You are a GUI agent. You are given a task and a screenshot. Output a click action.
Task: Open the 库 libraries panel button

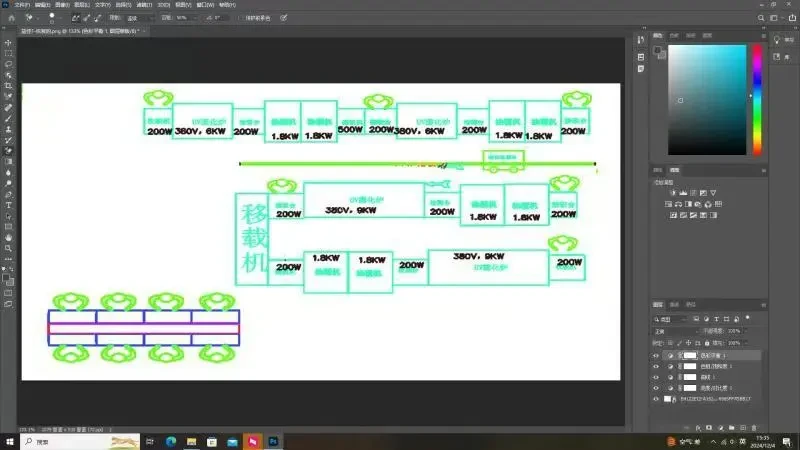[781, 57]
